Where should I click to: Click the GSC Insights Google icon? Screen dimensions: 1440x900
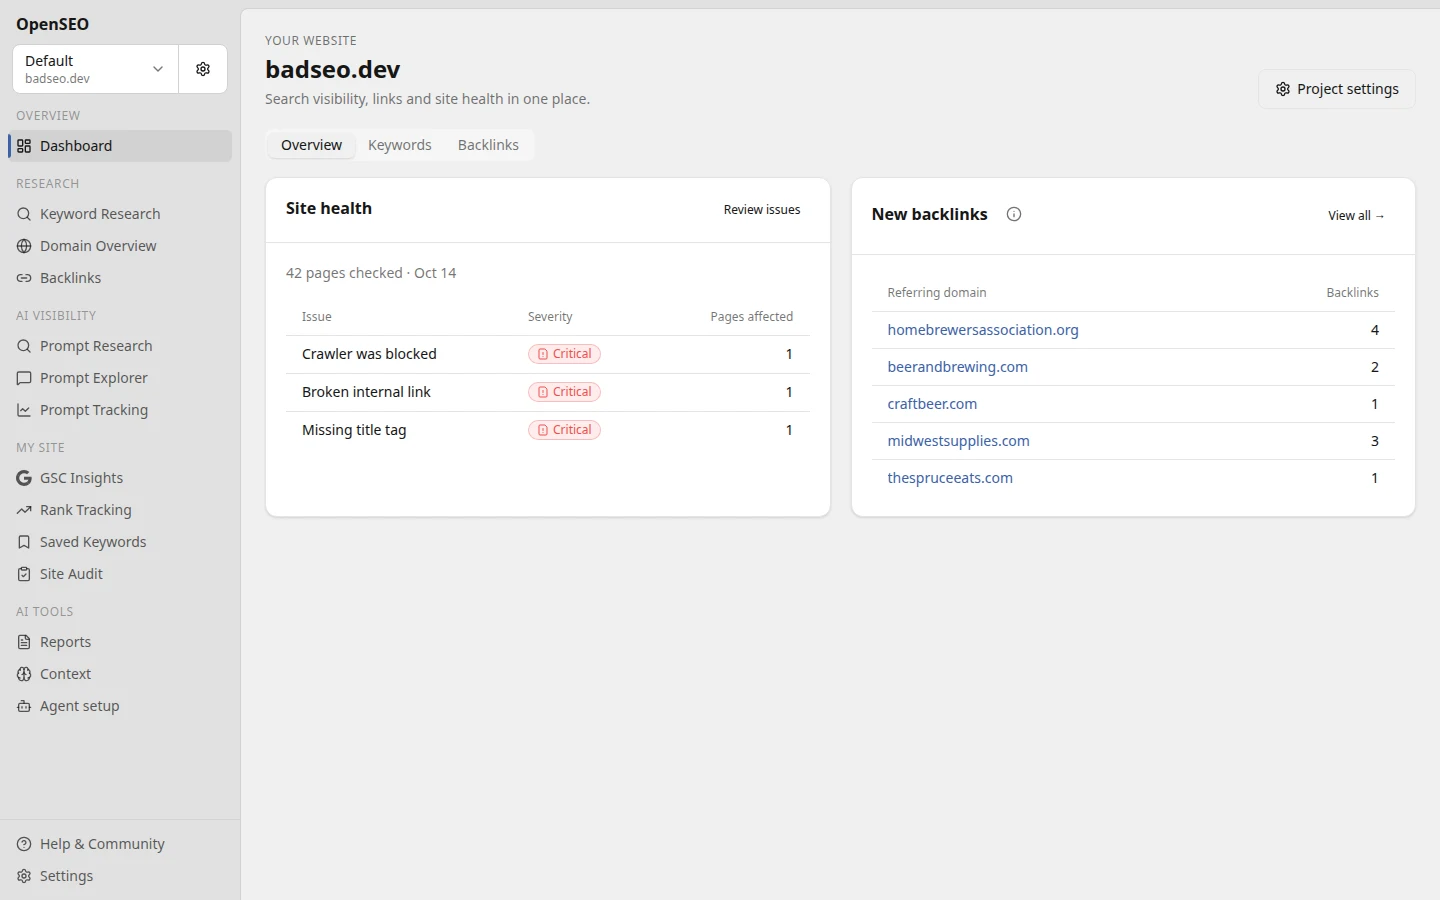[x=24, y=478]
